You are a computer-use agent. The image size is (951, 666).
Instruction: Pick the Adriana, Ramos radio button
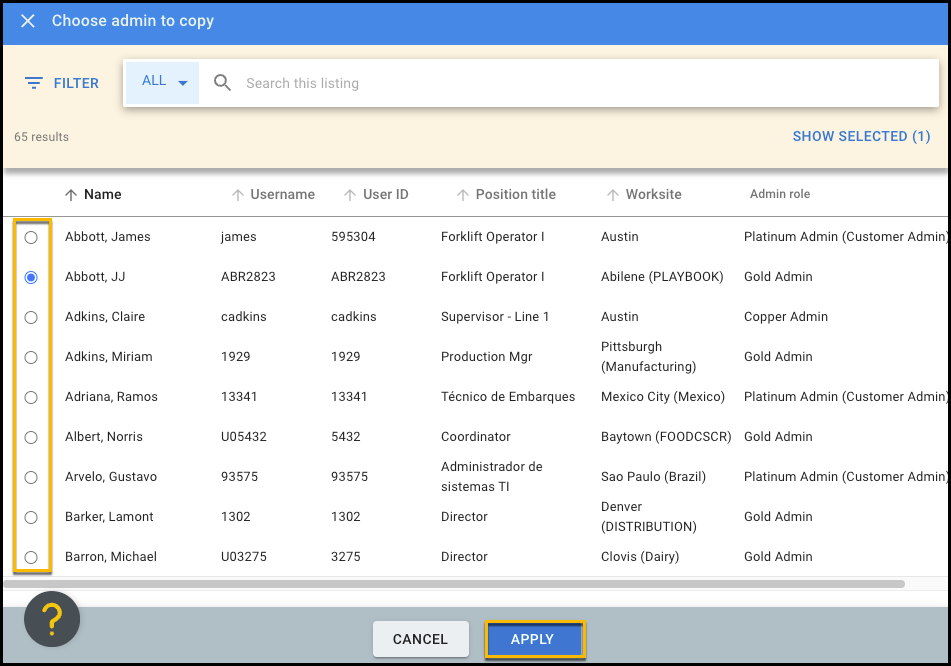(31, 397)
